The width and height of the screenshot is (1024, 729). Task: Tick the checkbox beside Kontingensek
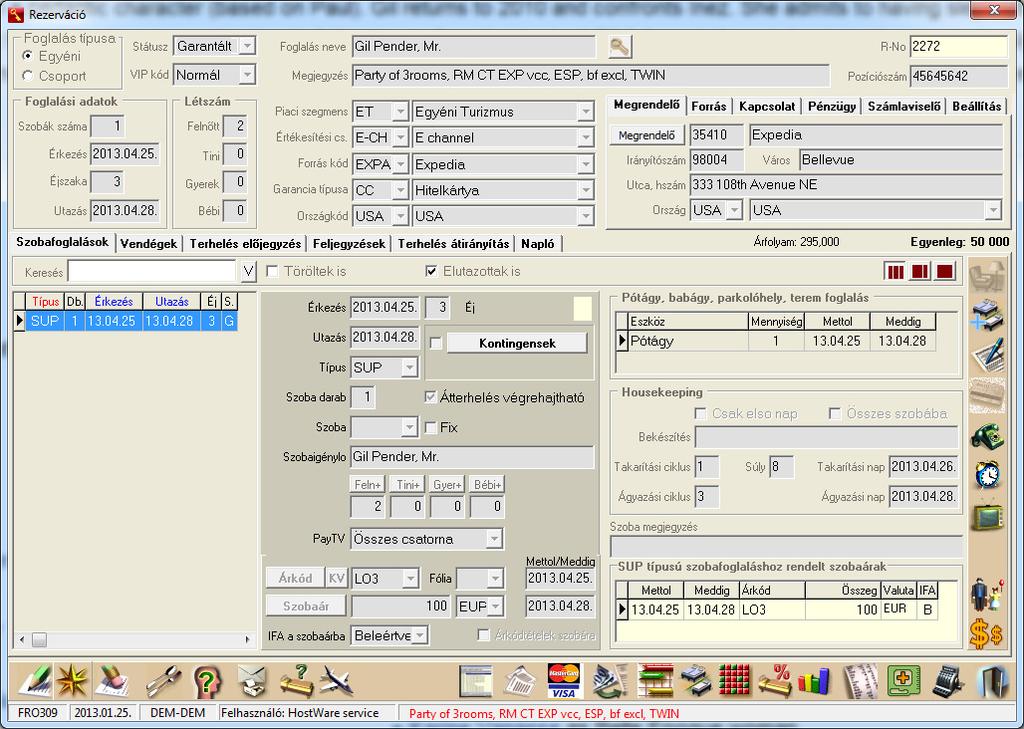(436, 343)
